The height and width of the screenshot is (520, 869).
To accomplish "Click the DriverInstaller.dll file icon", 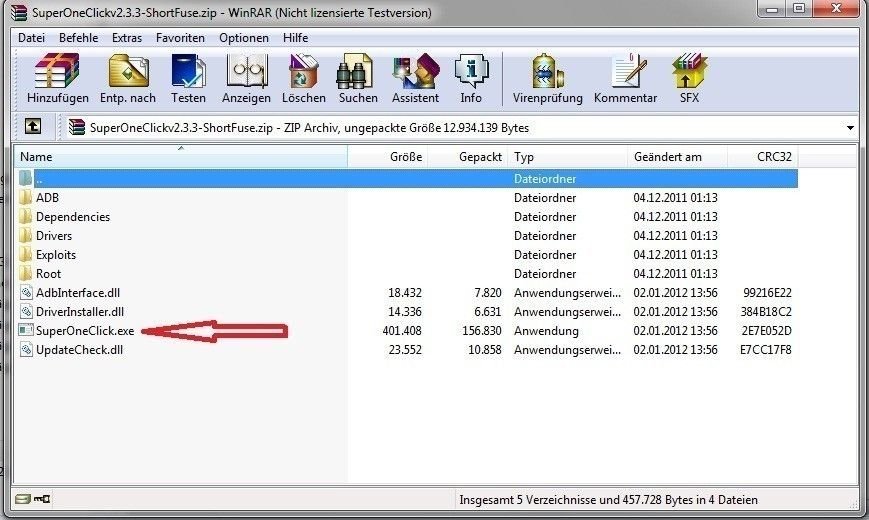I will coord(26,312).
